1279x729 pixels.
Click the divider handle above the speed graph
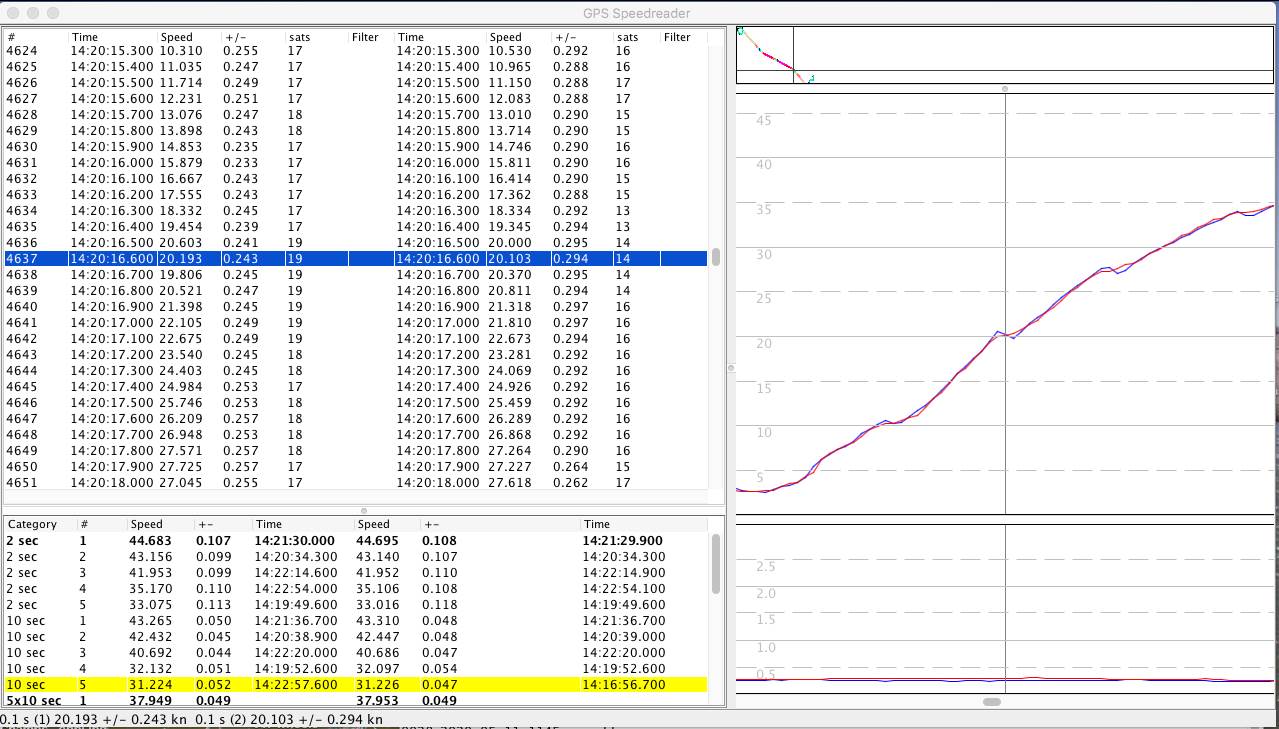coord(1005,89)
